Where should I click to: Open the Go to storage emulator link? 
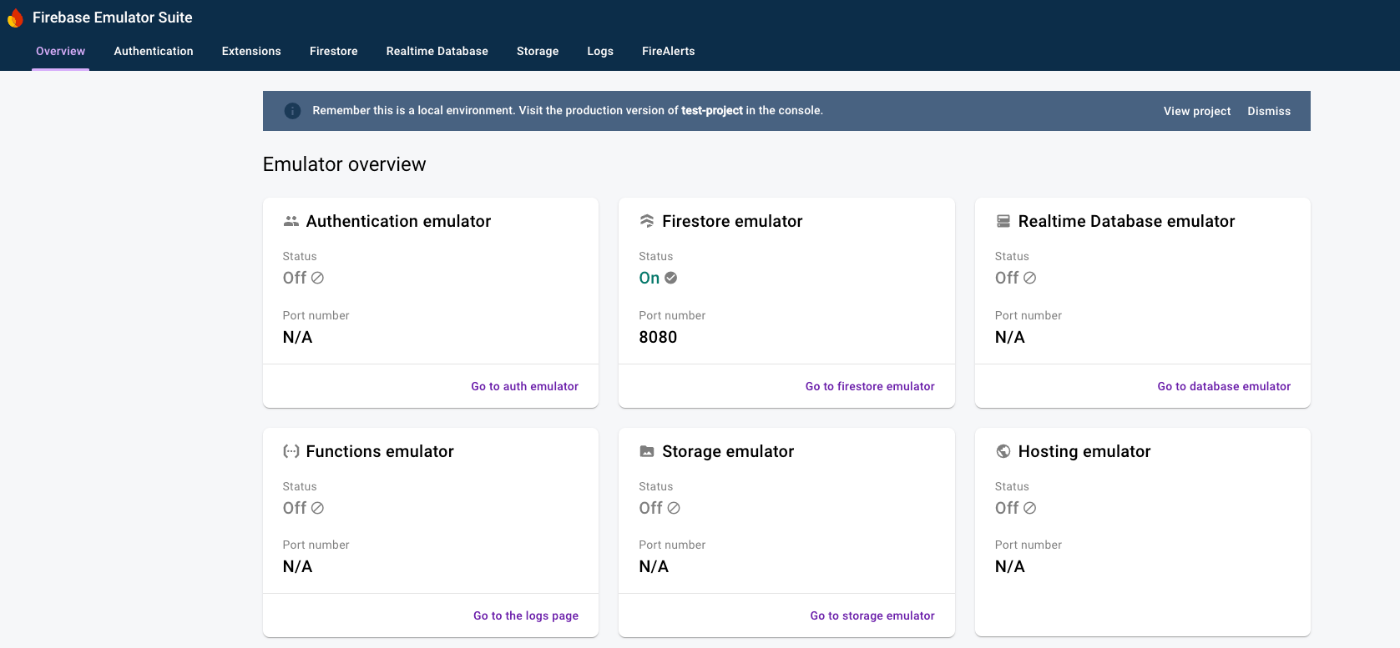tap(872, 616)
